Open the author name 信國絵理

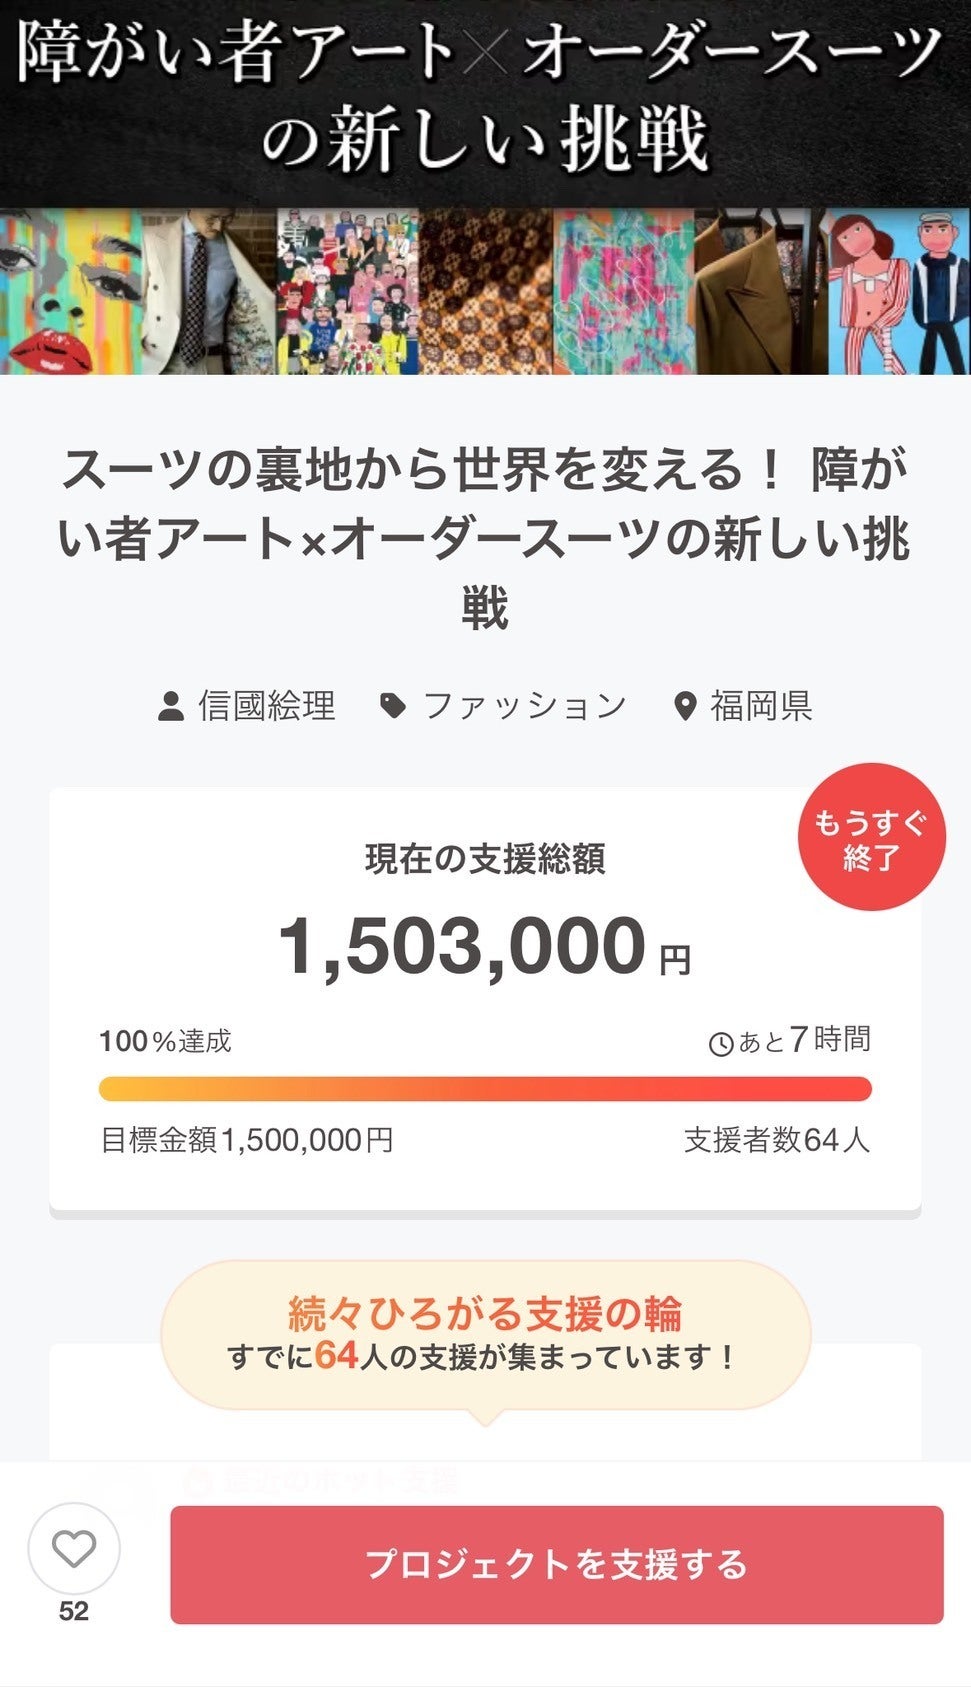pos(266,706)
